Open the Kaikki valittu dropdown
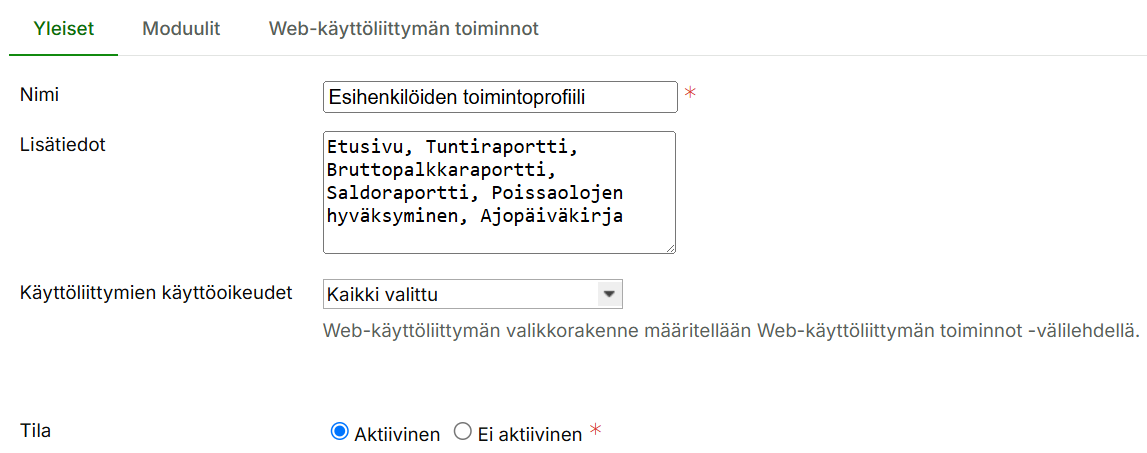 click(460, 294)
